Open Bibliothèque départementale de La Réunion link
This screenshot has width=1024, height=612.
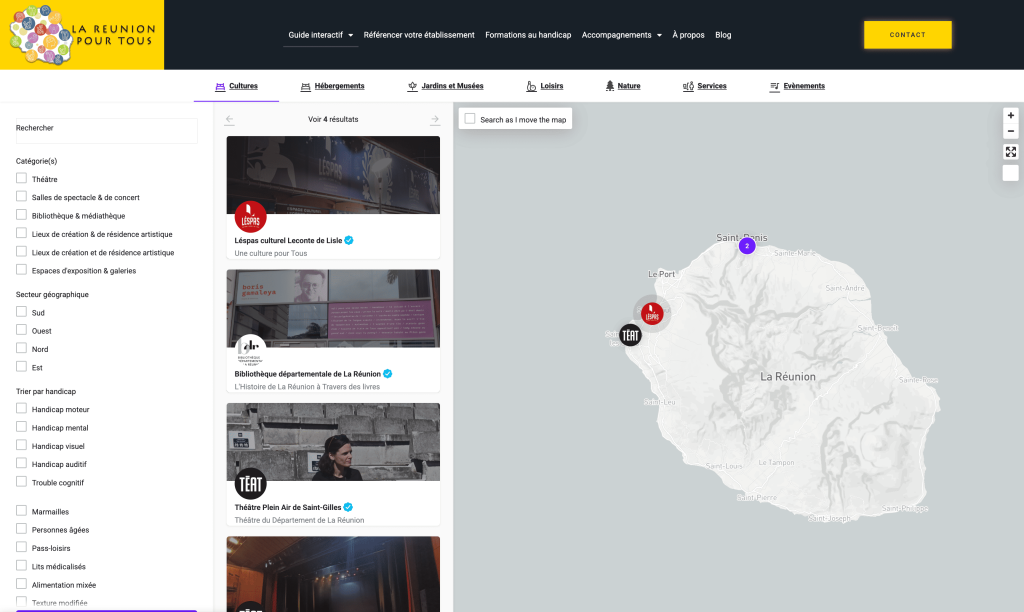308,374
